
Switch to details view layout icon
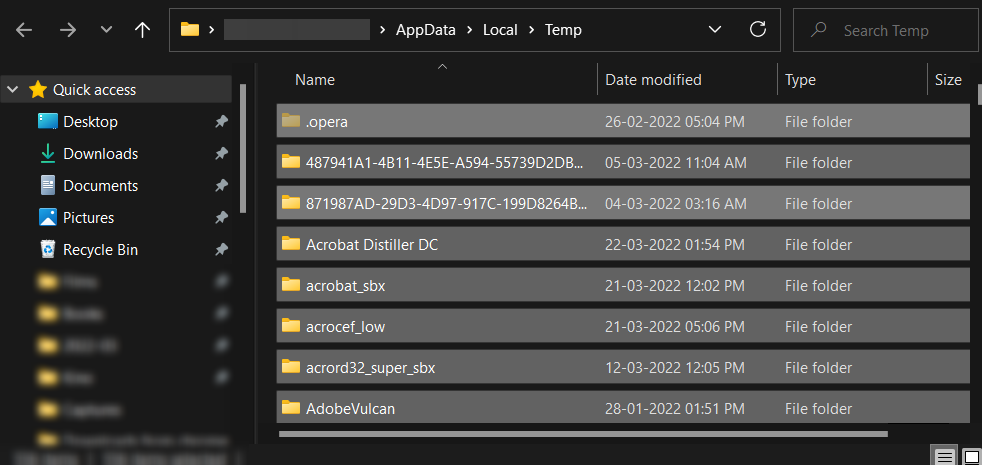pyautogui.click(x=944, y=456)
